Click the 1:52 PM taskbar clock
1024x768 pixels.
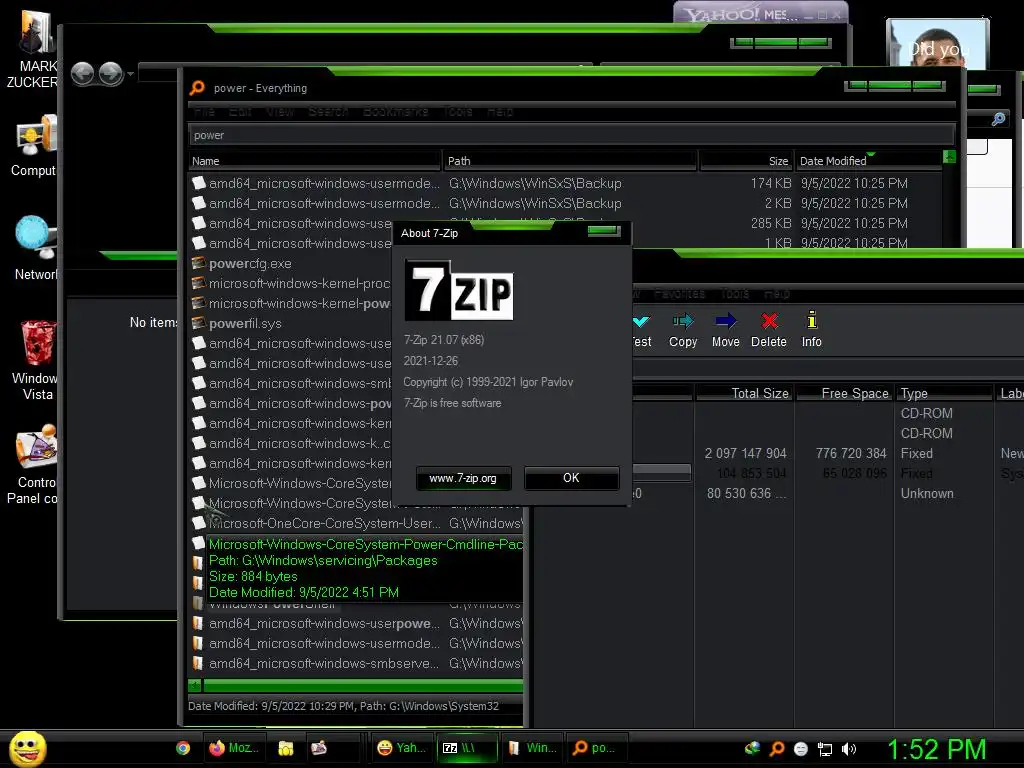pos(936,749)
